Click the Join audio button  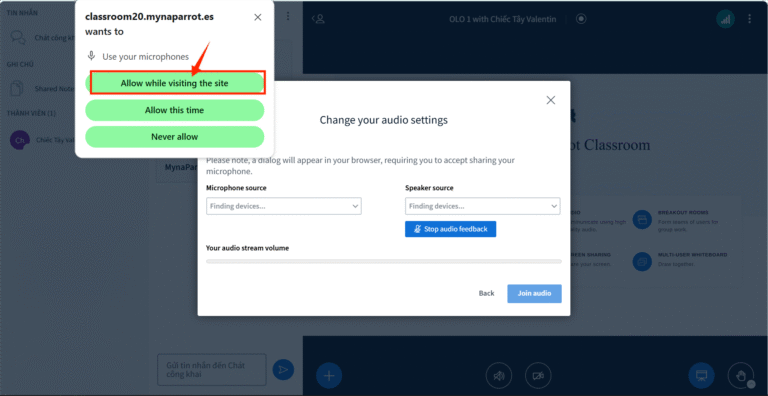(534, 294)
